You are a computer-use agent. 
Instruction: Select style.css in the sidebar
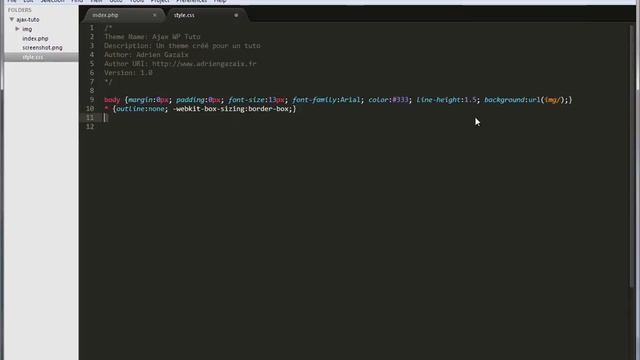coord(33,57)
